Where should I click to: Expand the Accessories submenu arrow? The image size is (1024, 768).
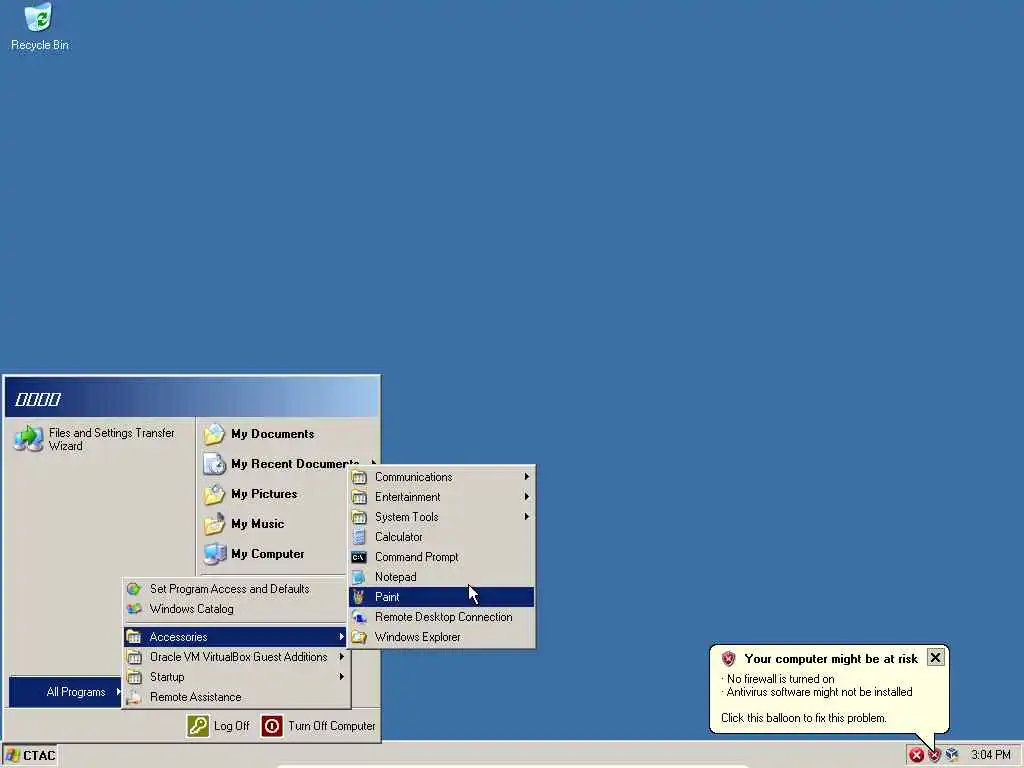coord(341,637)
